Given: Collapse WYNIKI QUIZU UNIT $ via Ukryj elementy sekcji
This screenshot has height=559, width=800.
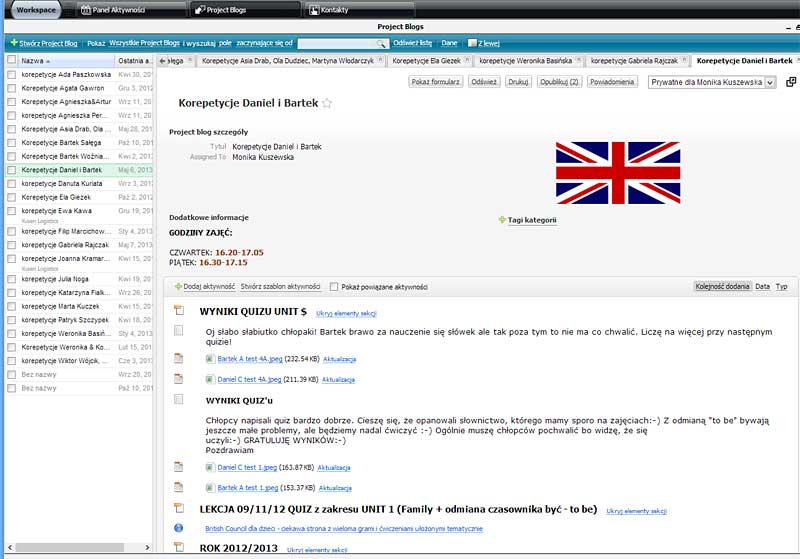Looking at the screenshot, I should pyautogui.click(x=346, y=313).
